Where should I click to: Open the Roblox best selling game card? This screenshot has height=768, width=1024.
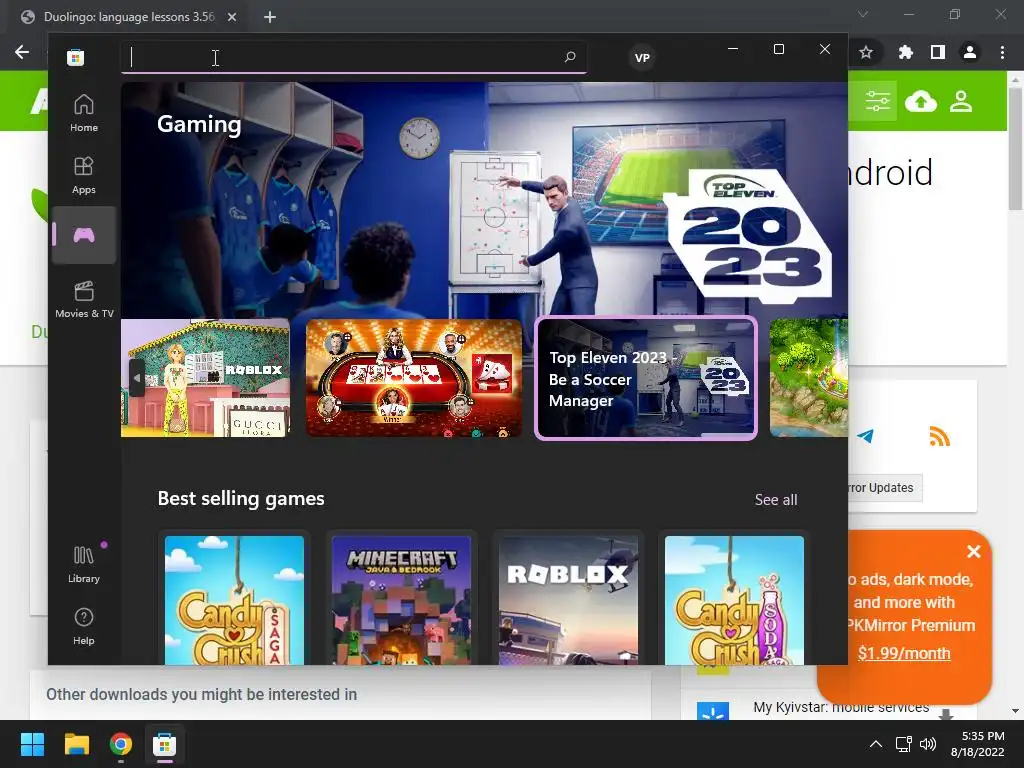coord(568,600)
